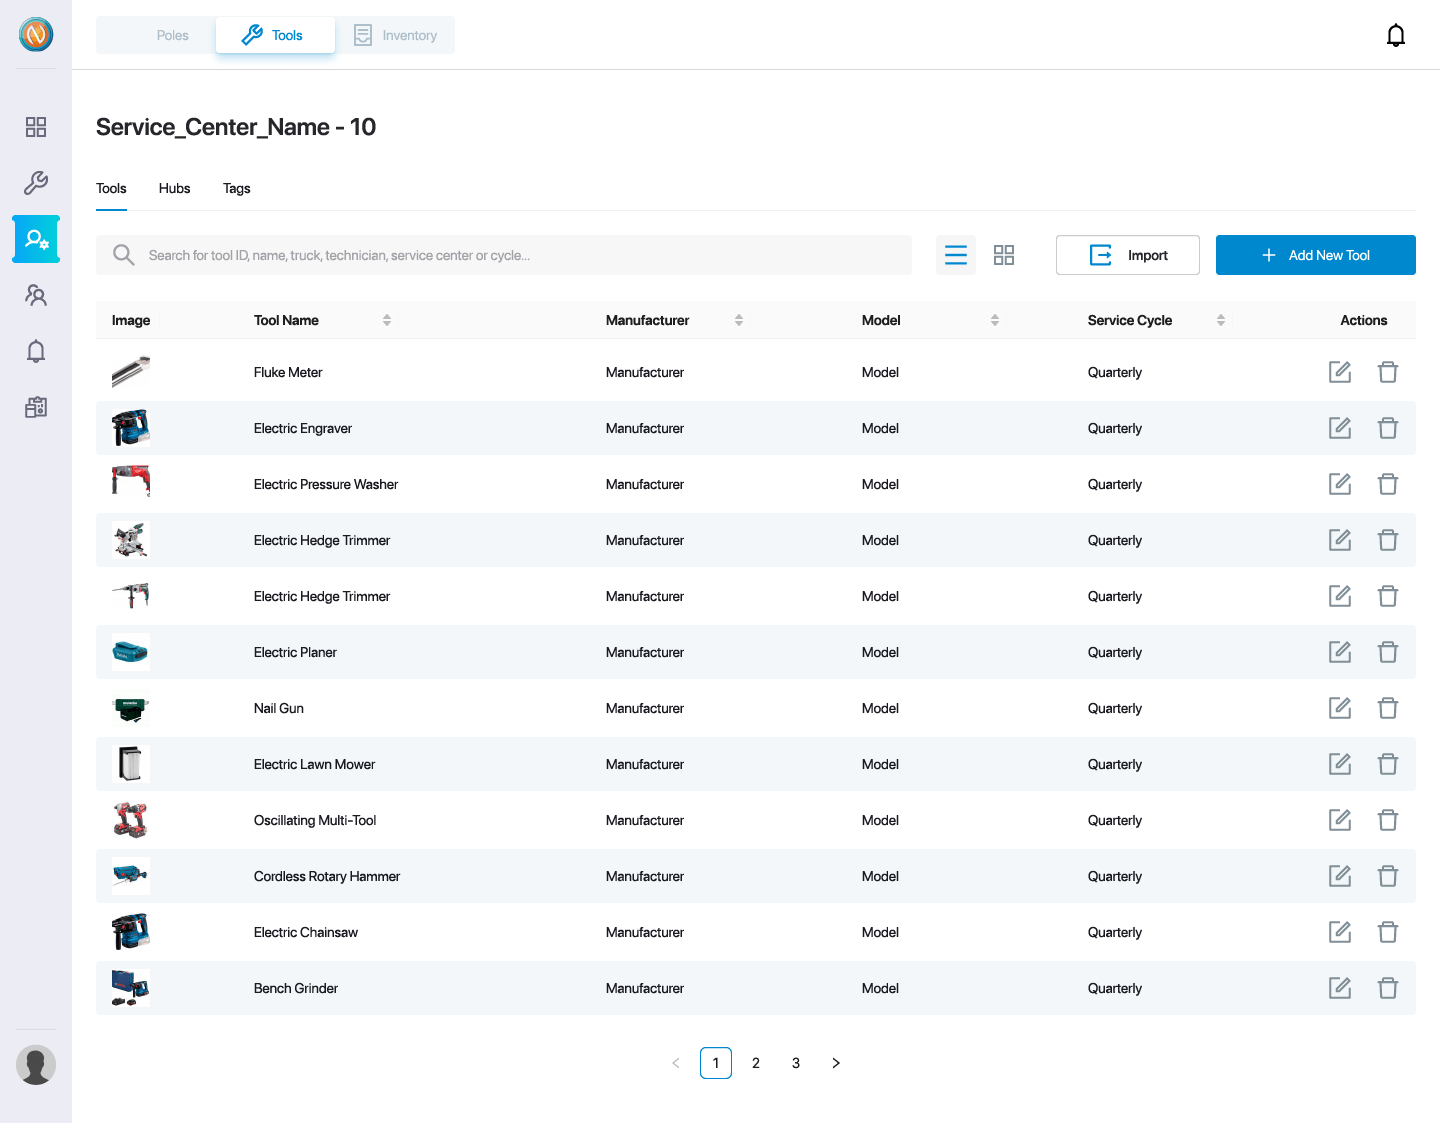This screenshot has height=1123, width=1440.
Task: Delete the Nail Gun row
Action: [1388, 708]
